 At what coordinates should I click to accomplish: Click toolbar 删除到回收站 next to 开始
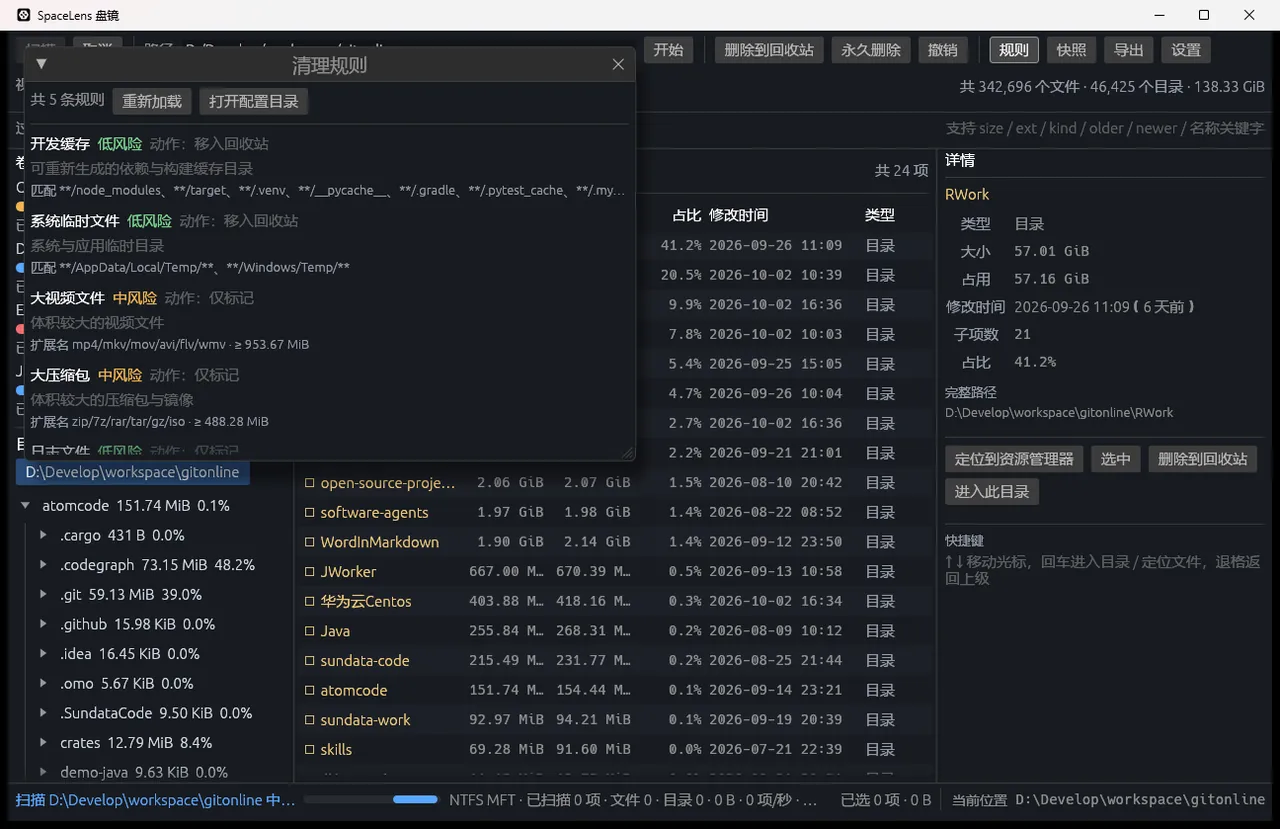coord(769,50)
